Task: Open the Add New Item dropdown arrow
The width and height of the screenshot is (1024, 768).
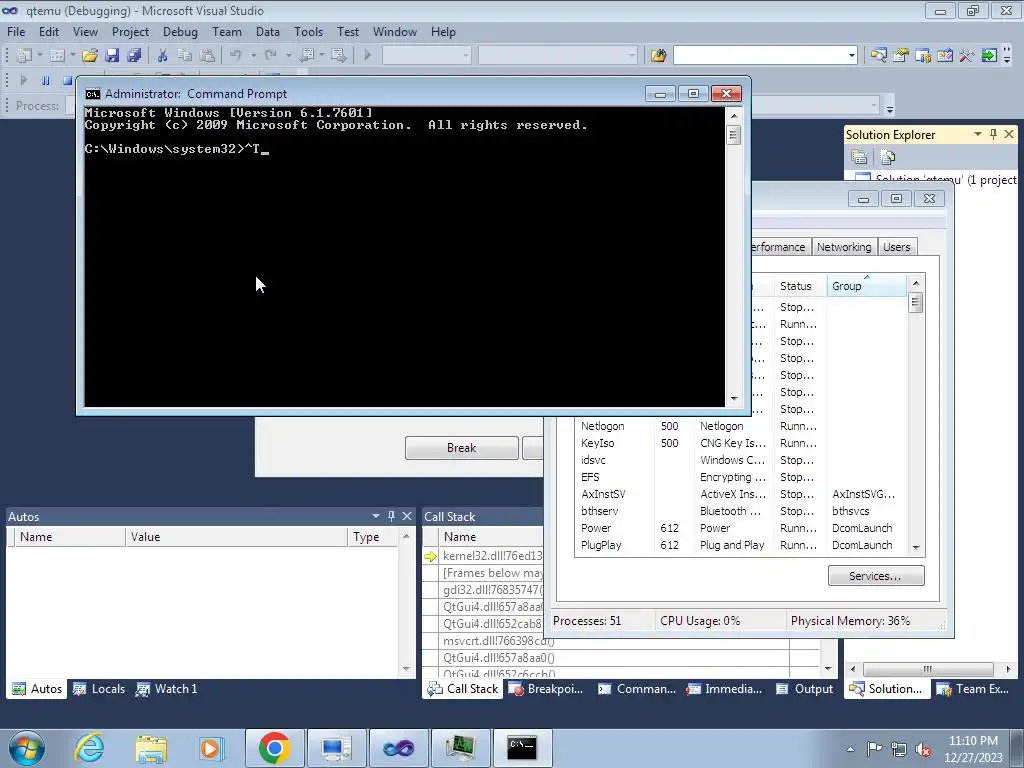Action: point(72,56)
